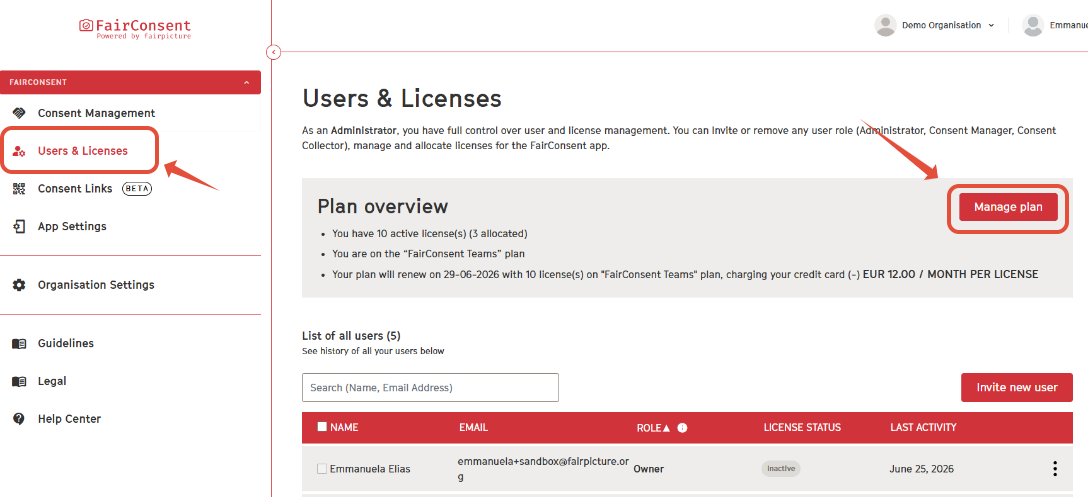The height and width of the screenshot is (497, 1088).
Task: Click the List of all users (5) heading
Action: pos(351,336)
